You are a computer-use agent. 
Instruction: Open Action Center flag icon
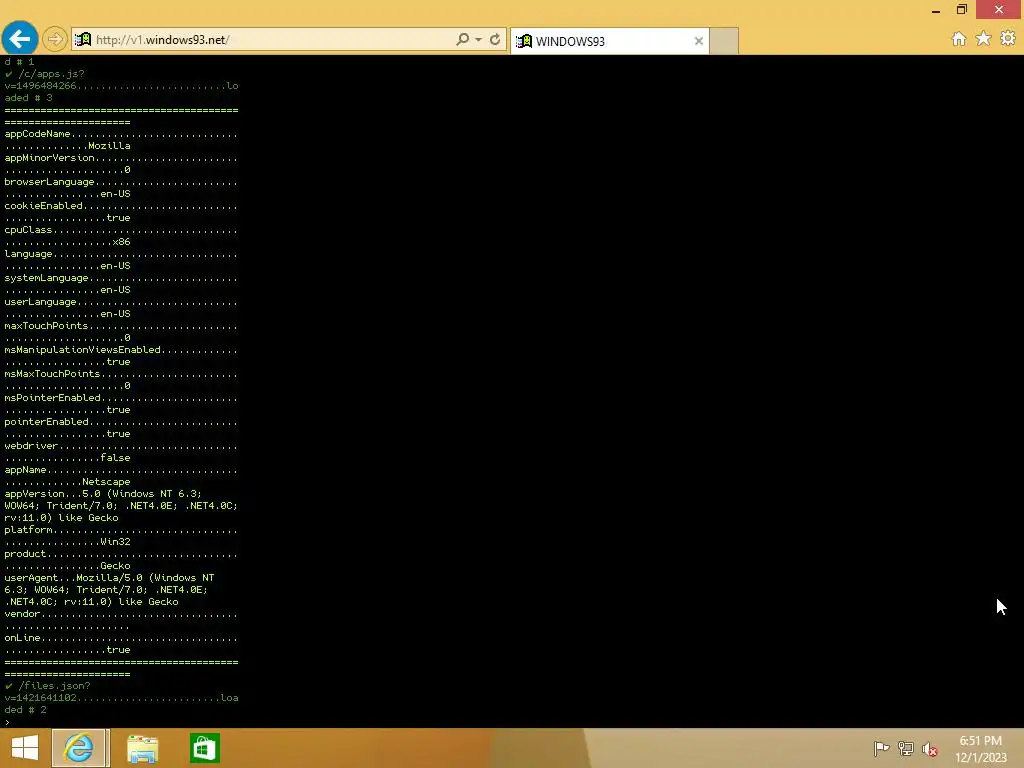(x=881, y=748)
